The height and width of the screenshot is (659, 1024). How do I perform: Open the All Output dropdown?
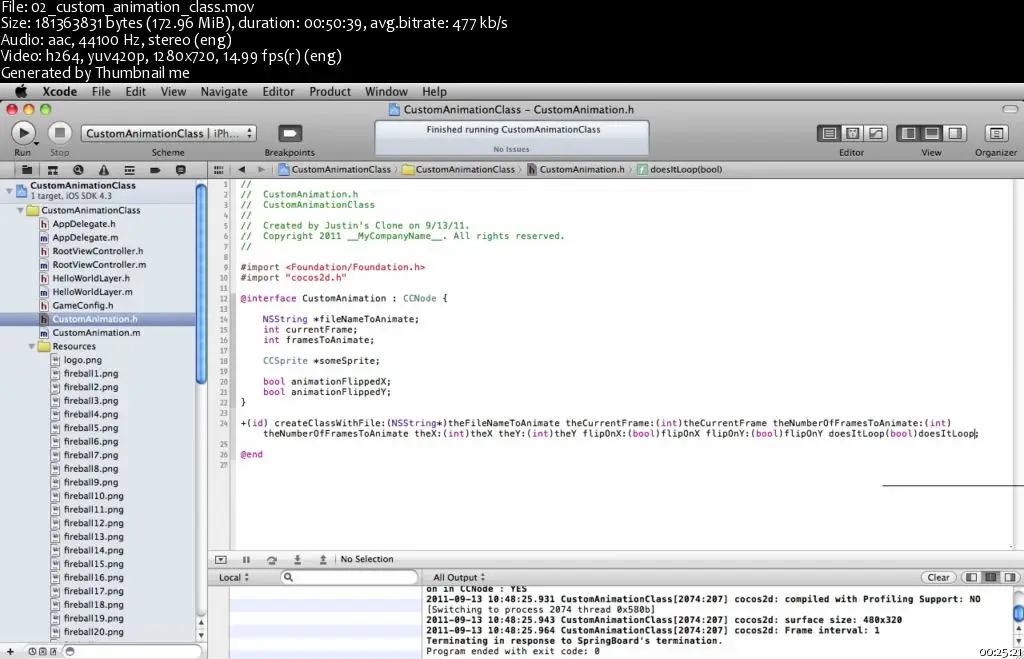(x=459, y=578)
